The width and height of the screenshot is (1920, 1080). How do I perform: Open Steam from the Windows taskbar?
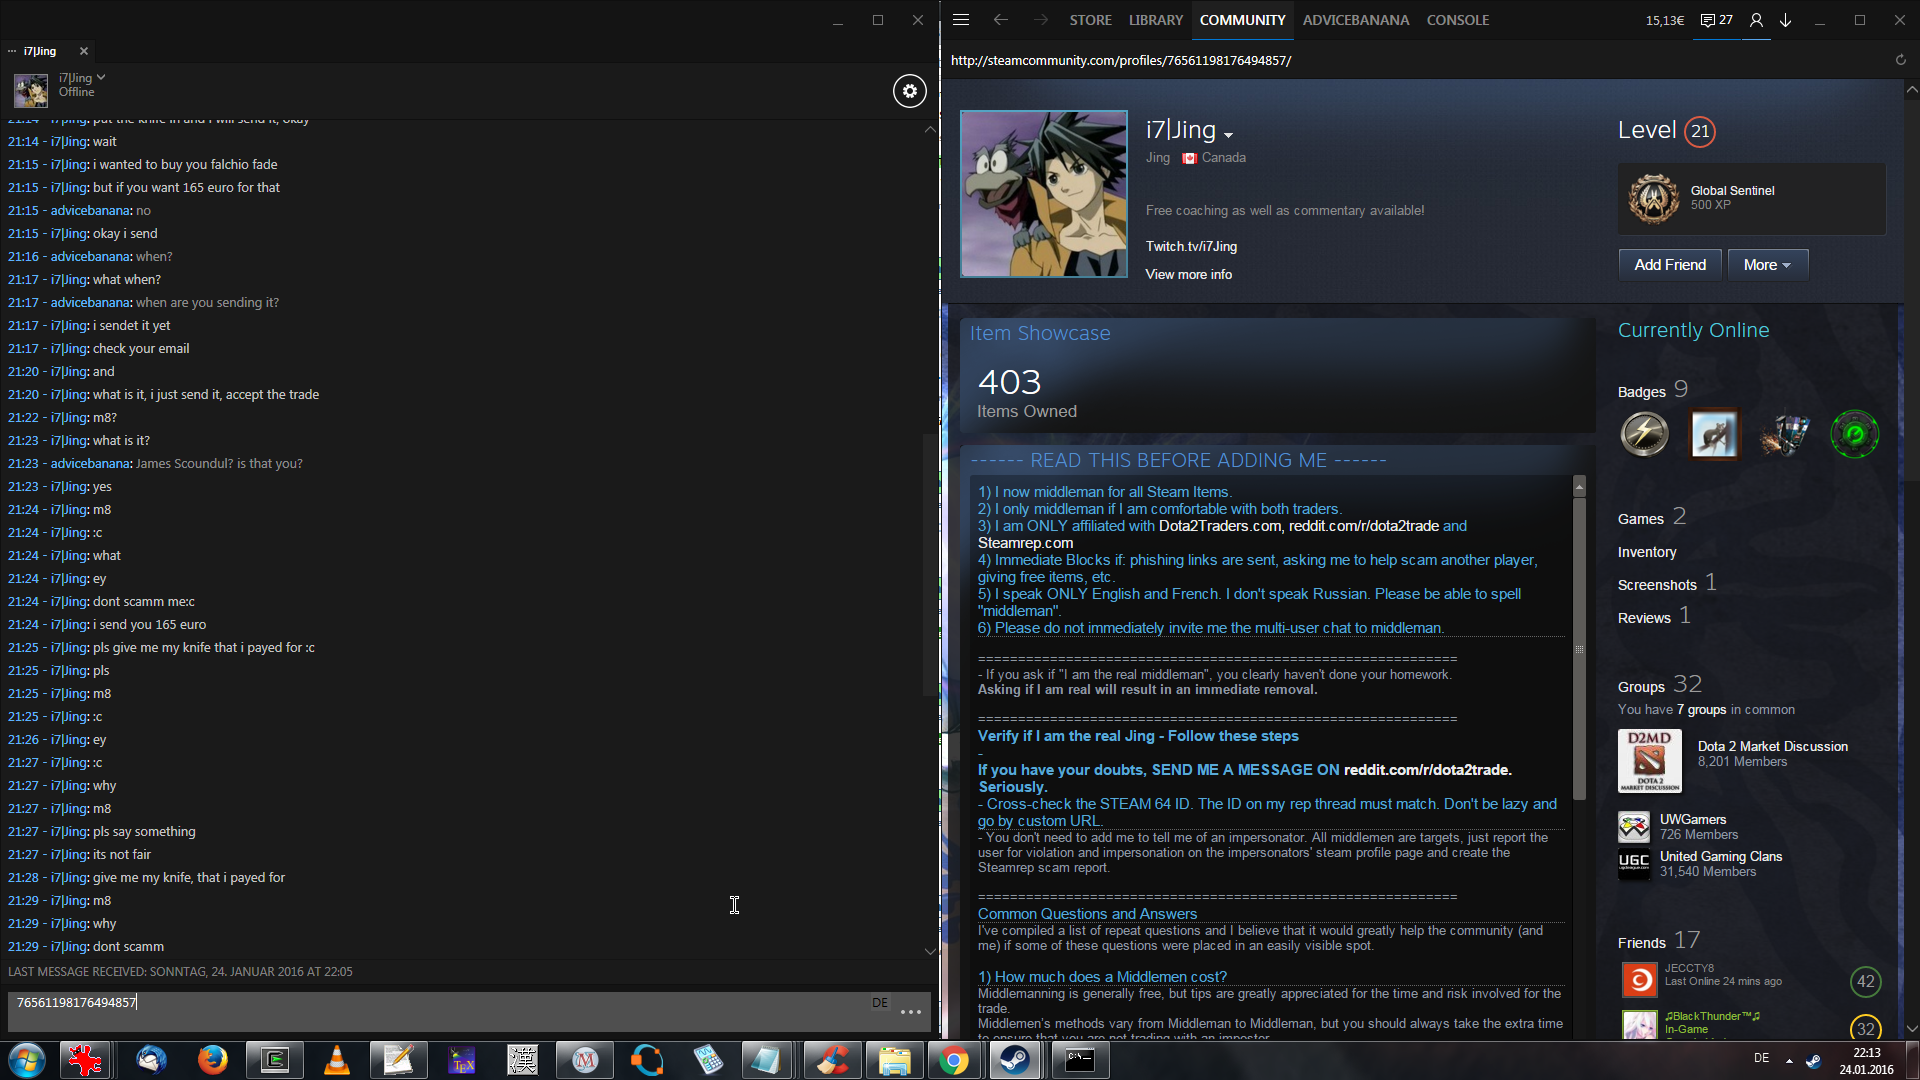pyautogui.click(x=1015, y=1060)
